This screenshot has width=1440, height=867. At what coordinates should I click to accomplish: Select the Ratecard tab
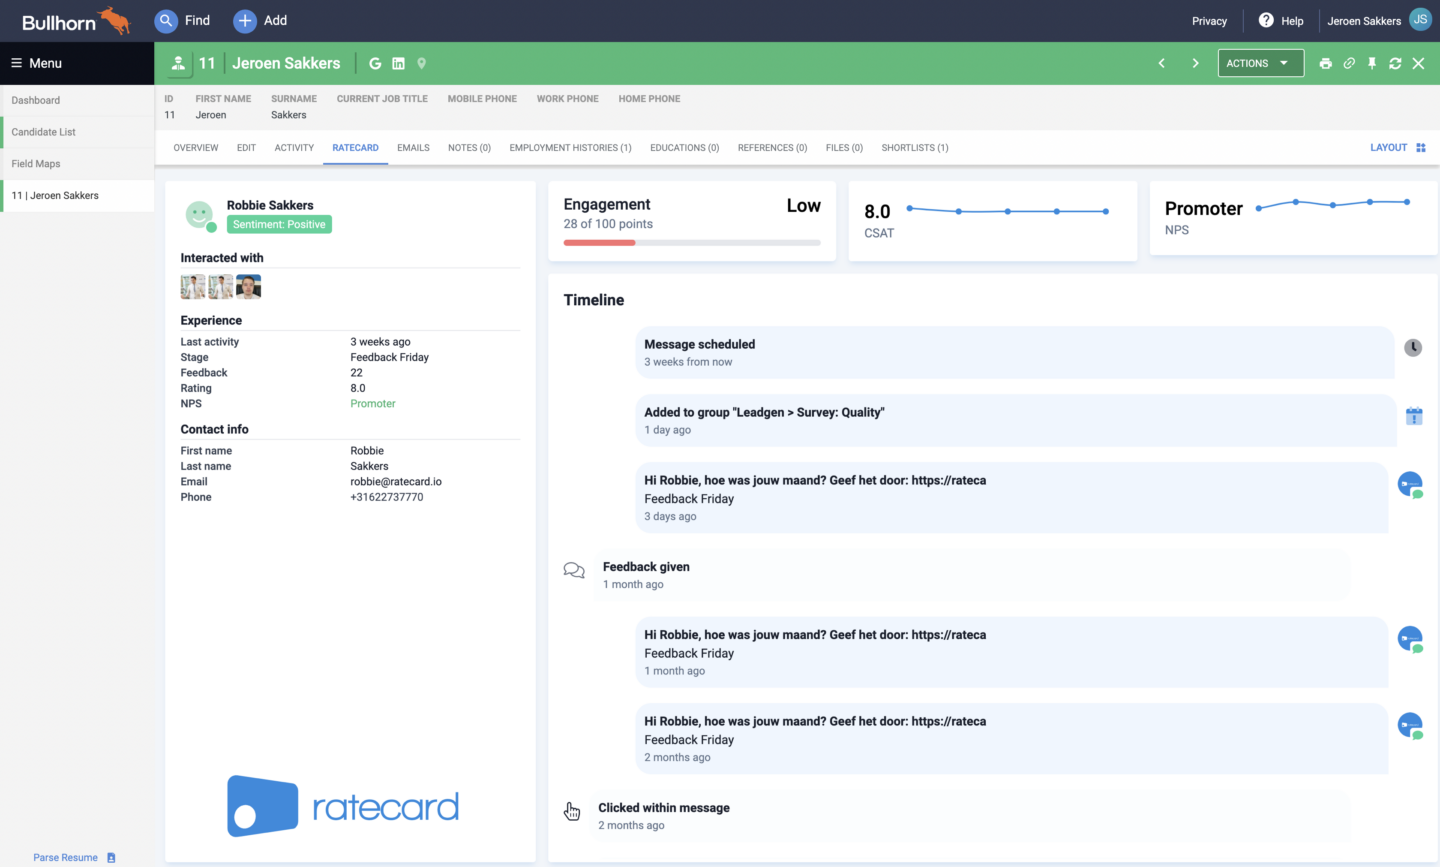[355, 148]
